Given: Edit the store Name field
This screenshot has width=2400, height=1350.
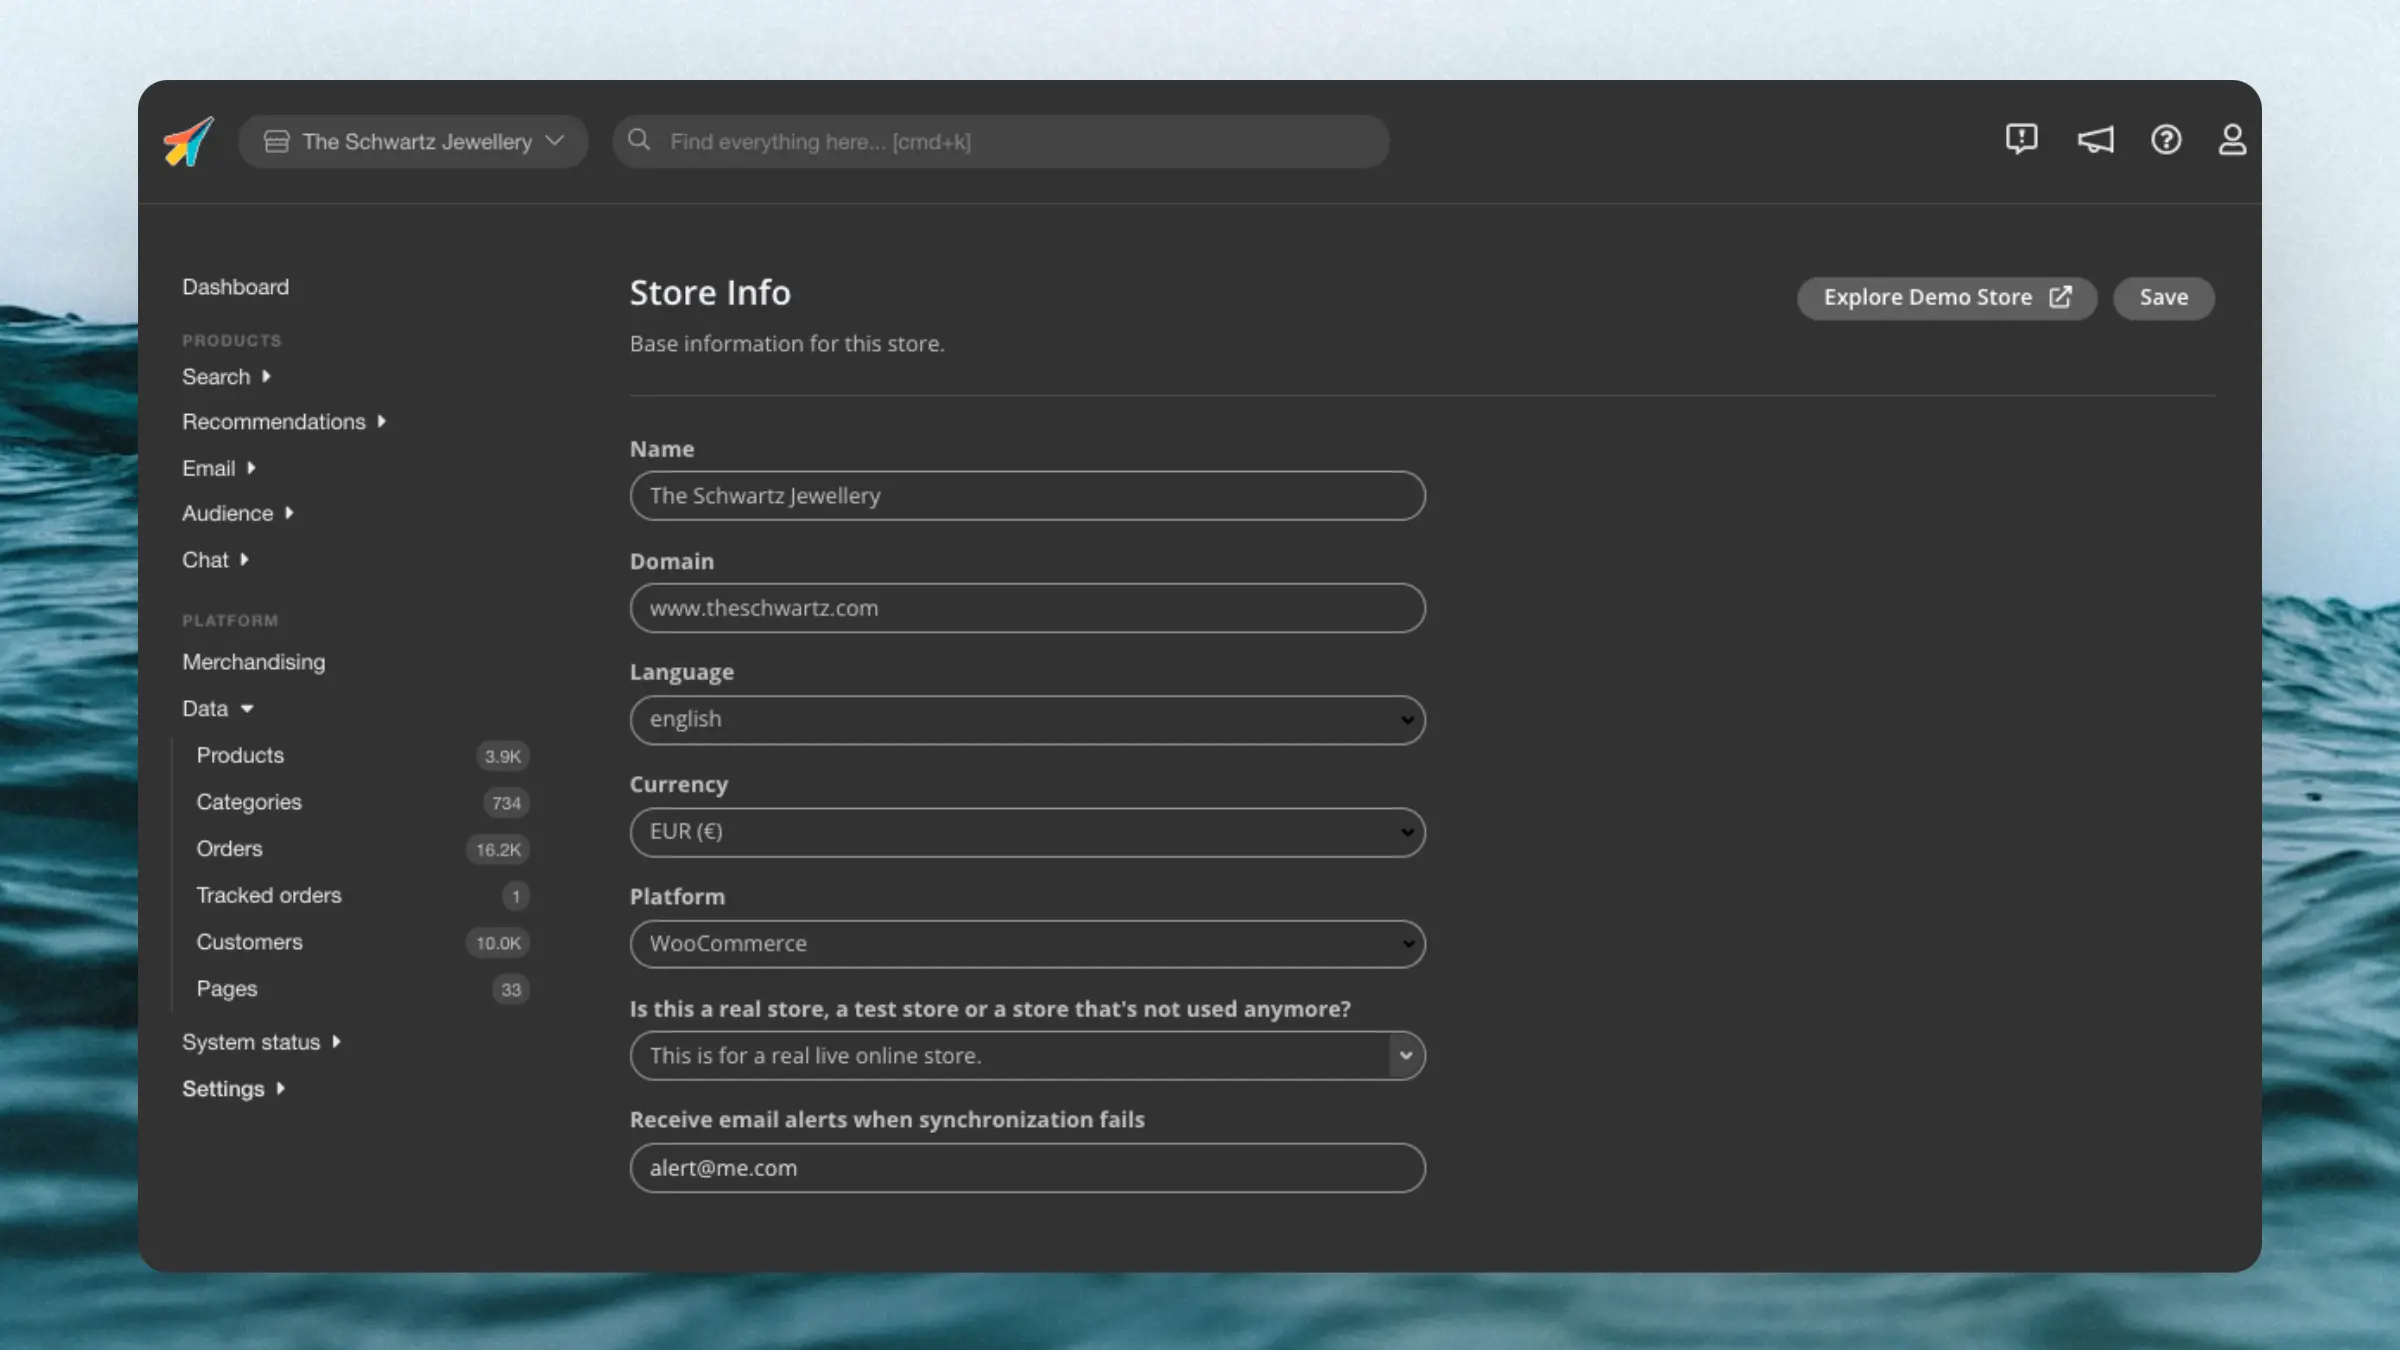Looking at the screenshot, I should pyautogui.click(x=1027, y=496).
